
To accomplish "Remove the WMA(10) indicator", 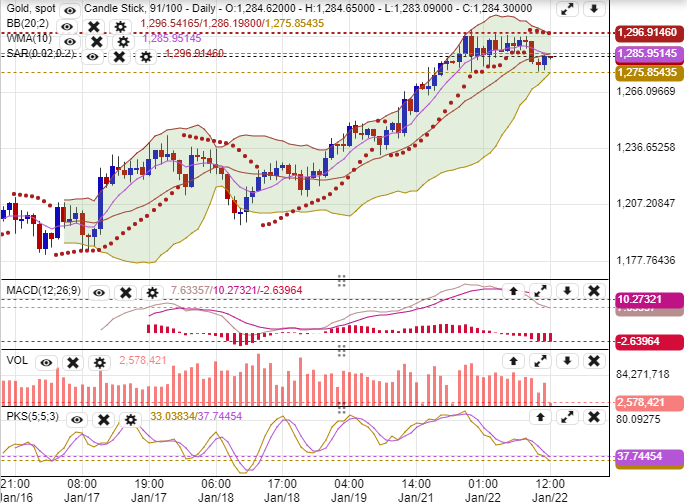I will 96,41.
